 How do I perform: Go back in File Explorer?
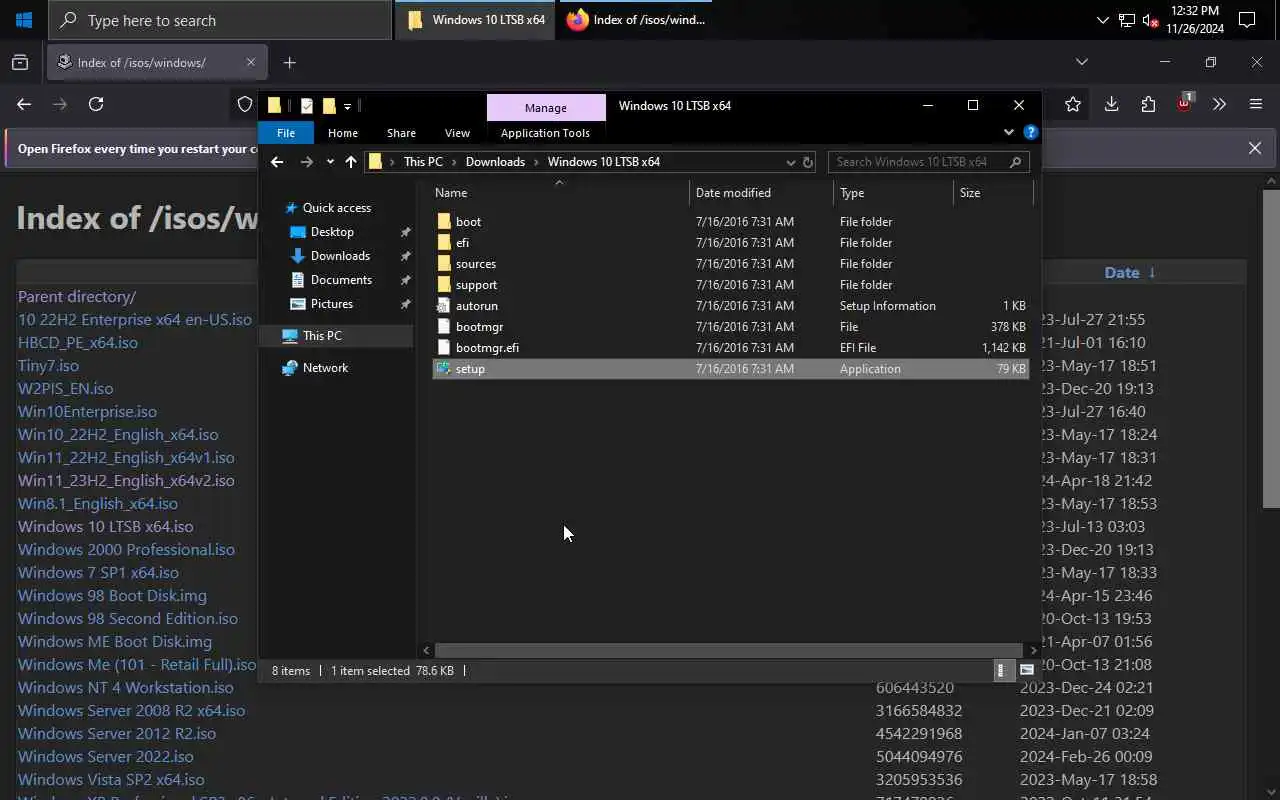[x=277, y=162]
